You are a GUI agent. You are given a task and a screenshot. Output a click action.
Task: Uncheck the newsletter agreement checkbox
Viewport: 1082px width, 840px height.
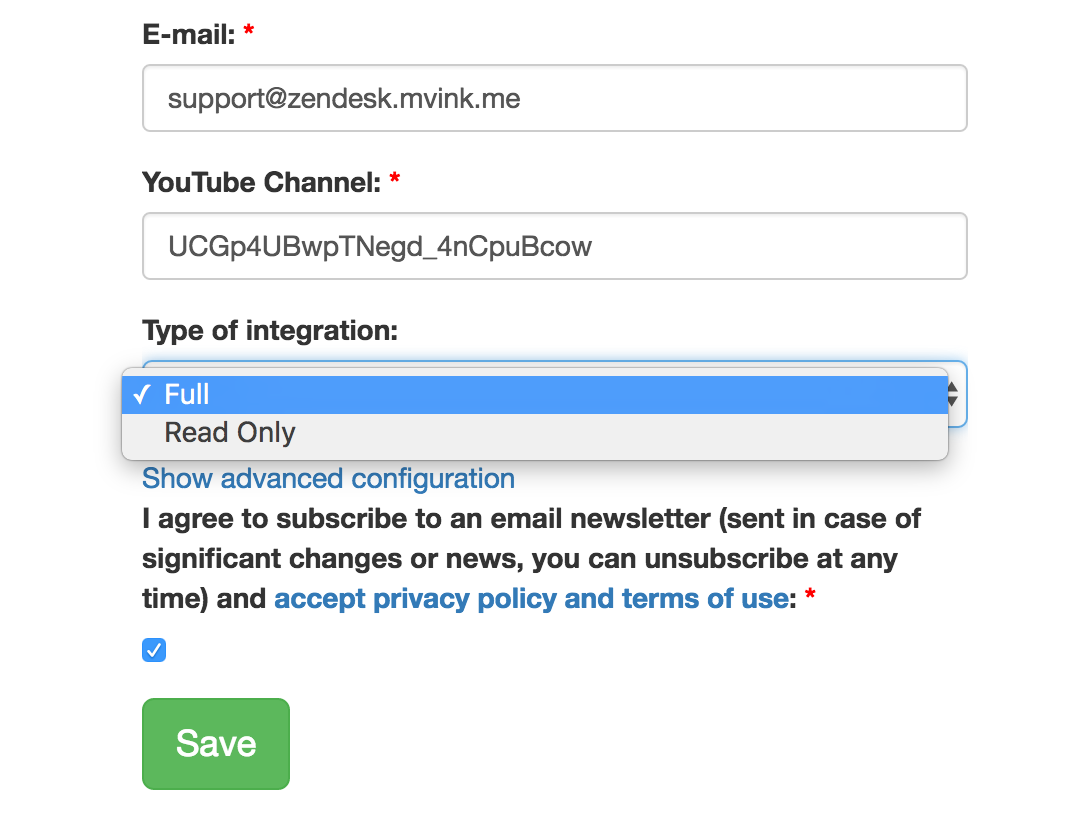pyautogui.click(x=154, y=651)
